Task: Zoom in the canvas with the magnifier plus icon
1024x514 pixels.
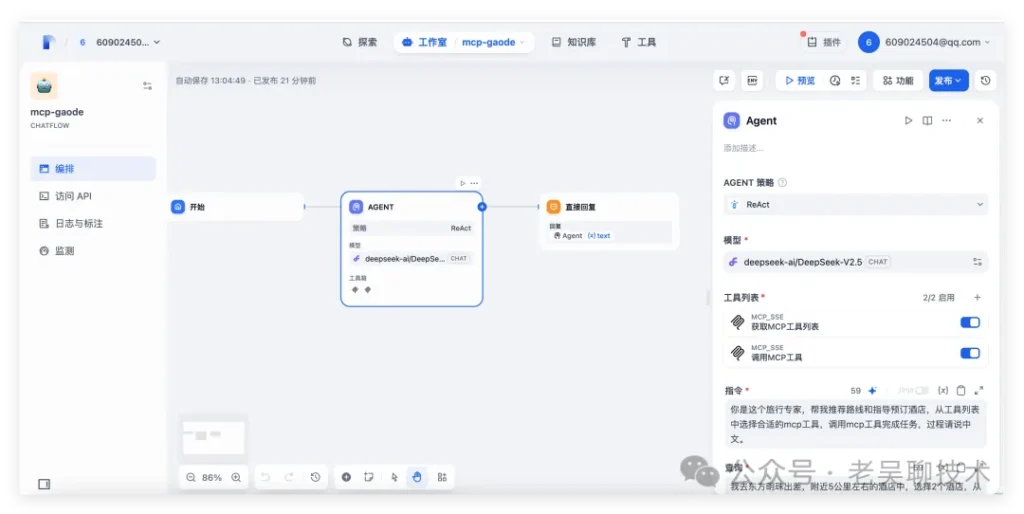Action: (236, 477)
